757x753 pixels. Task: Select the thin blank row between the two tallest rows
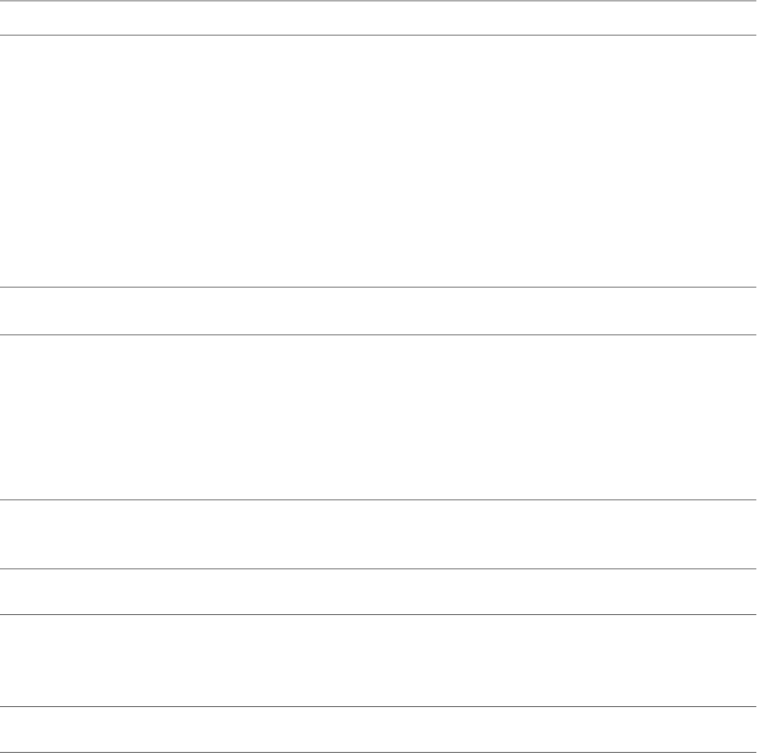(x=378, y=311)
